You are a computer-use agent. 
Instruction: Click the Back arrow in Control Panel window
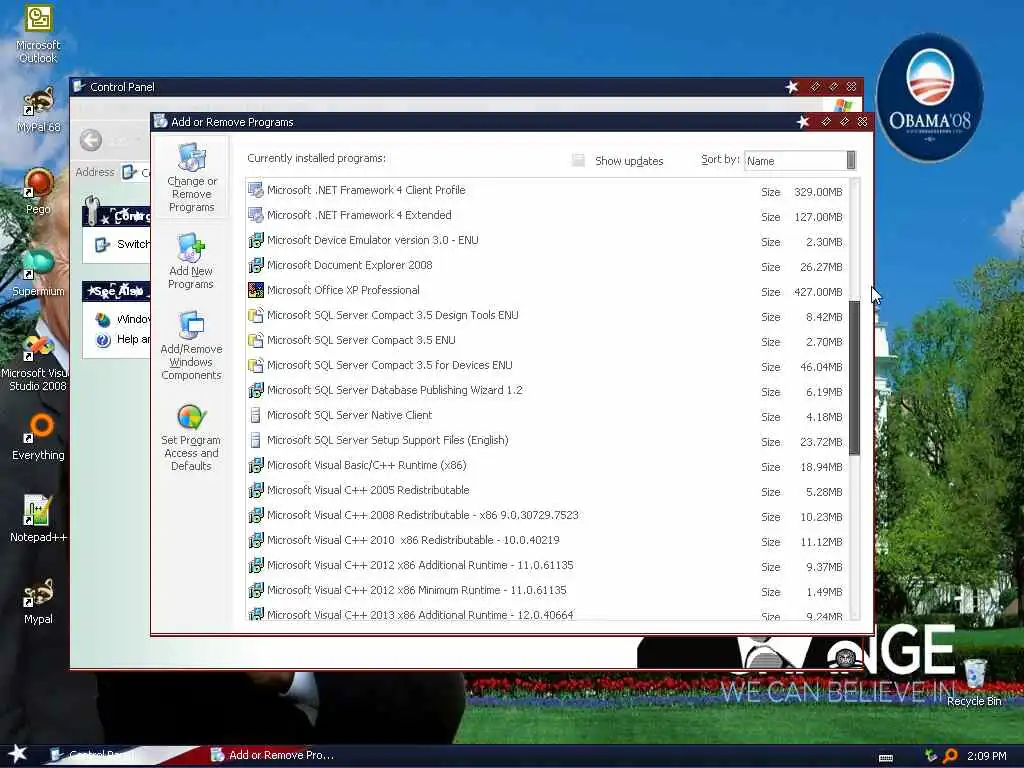(x=91, y=140)
